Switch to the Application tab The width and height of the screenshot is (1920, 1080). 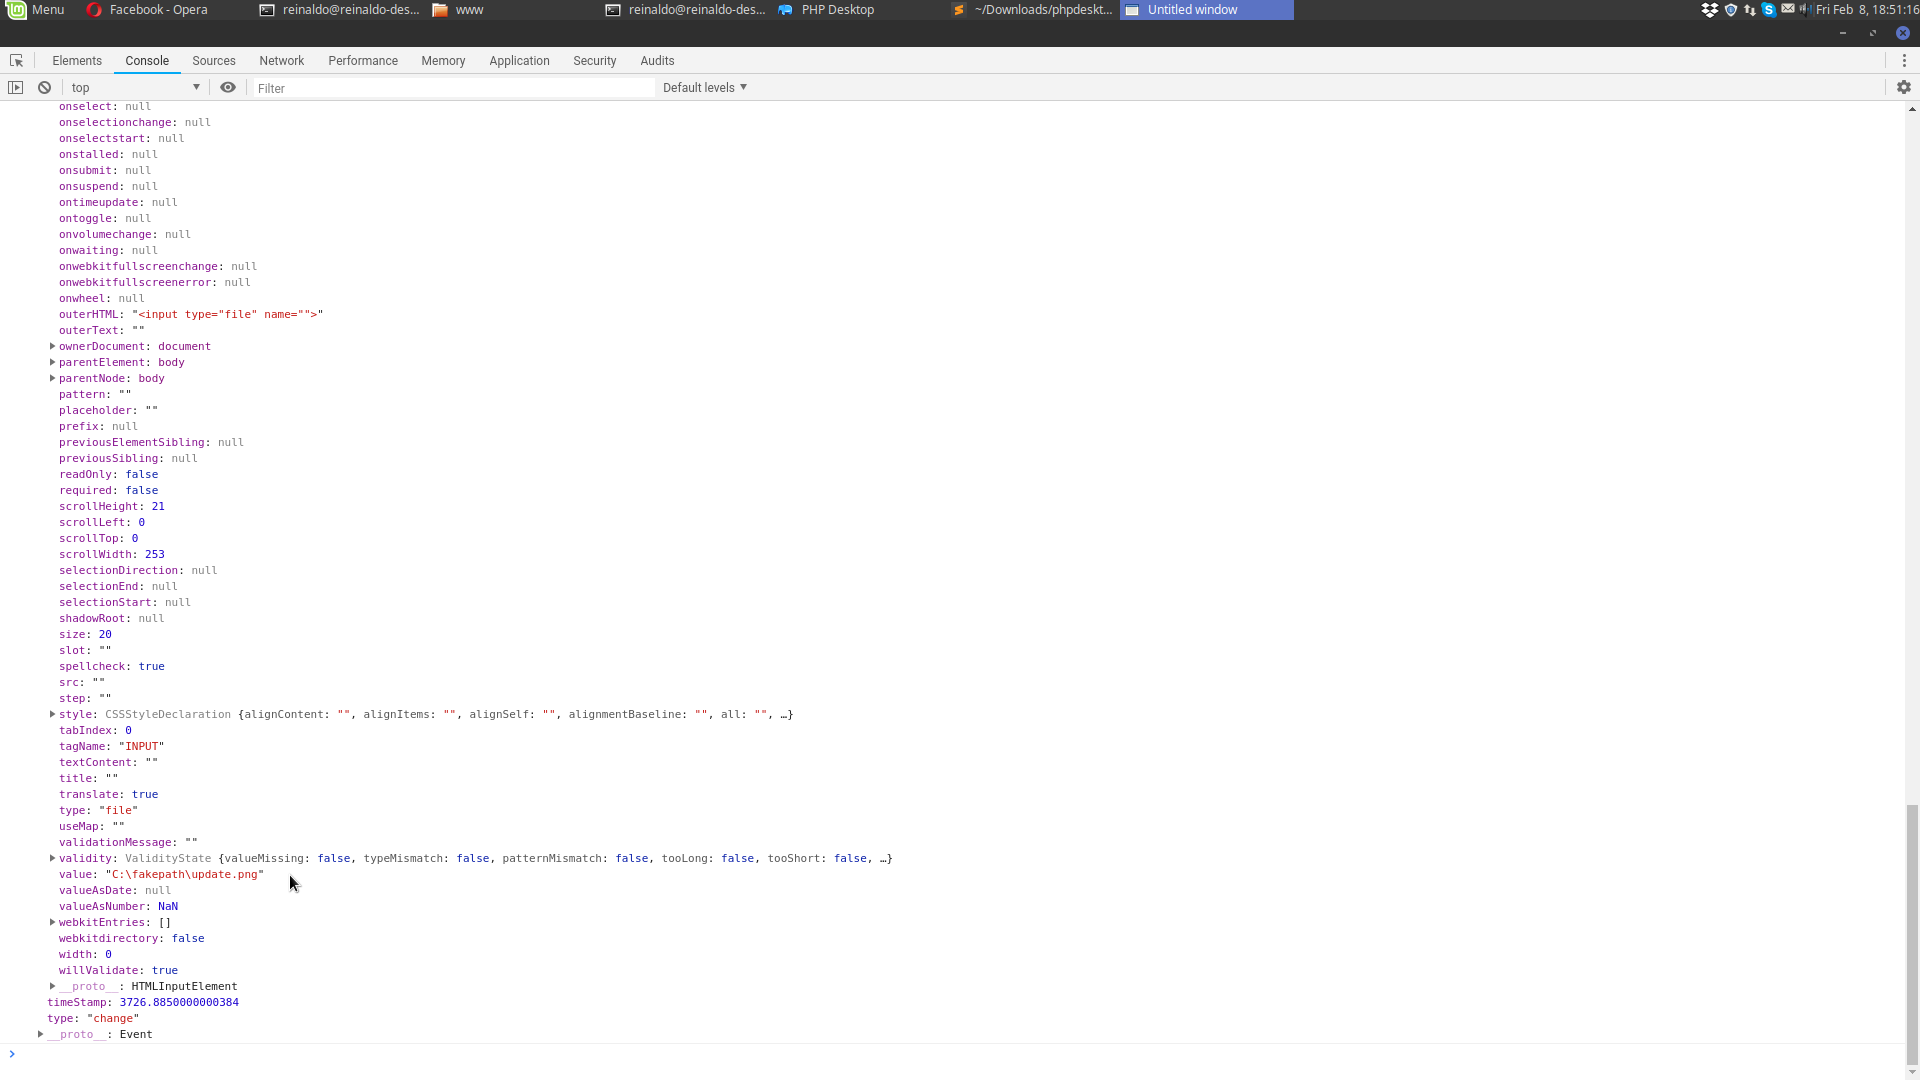point(519,60)
